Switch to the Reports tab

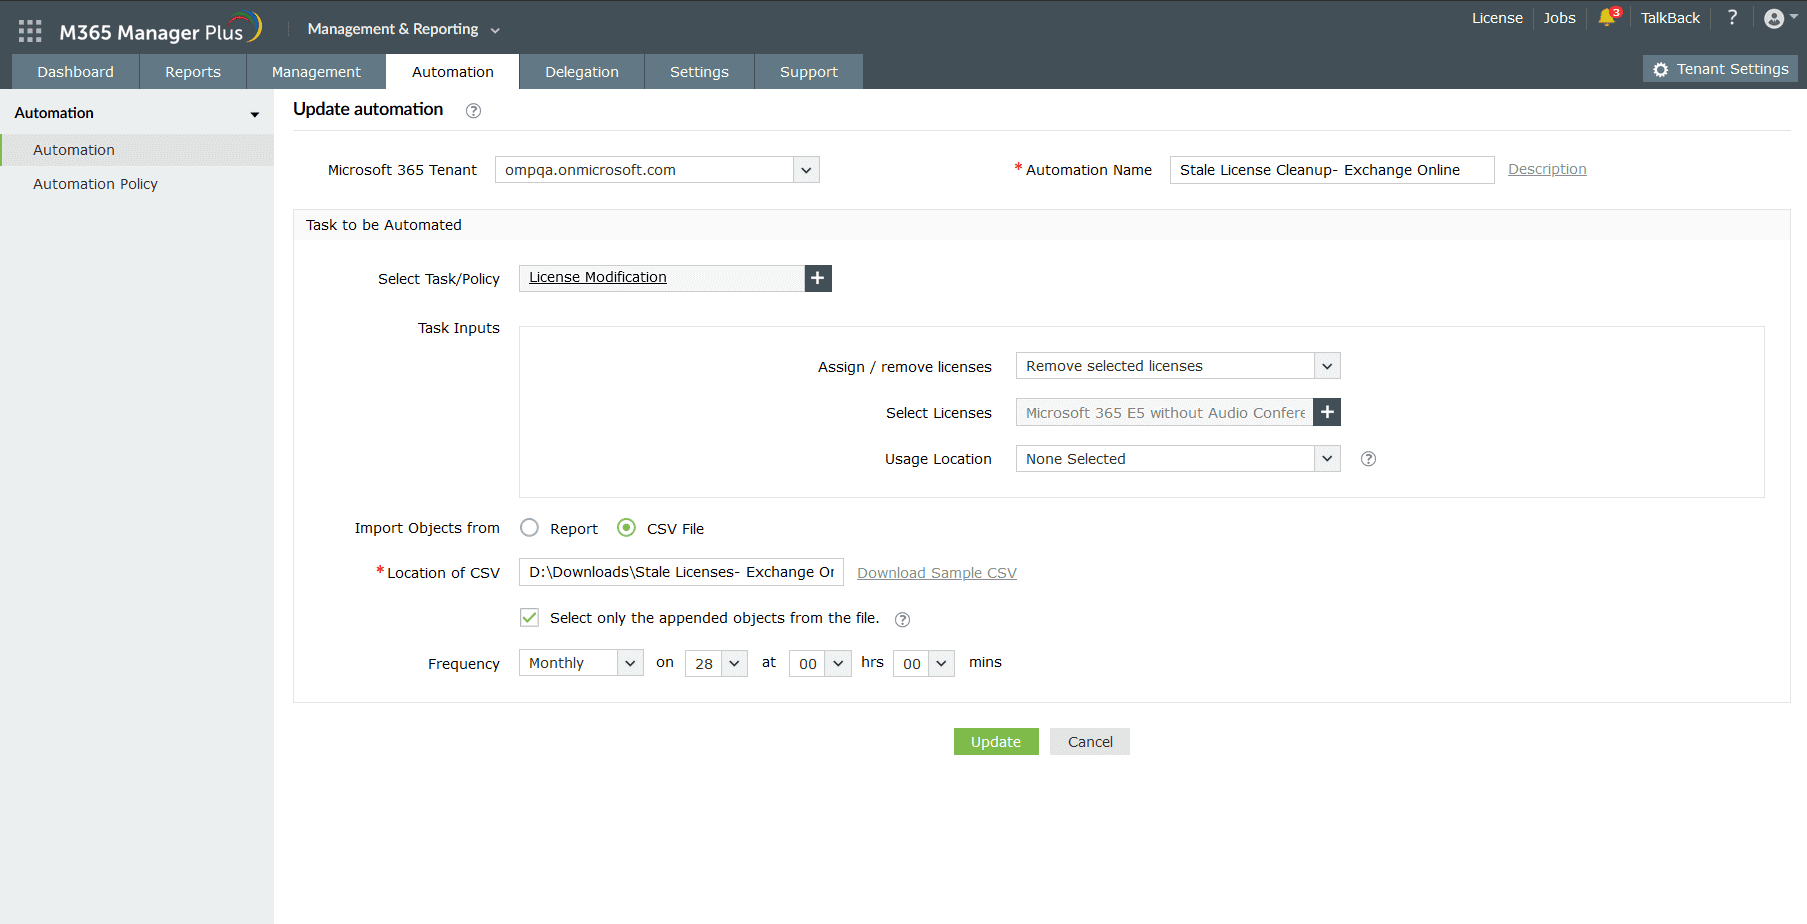click(x=192, y=71)
